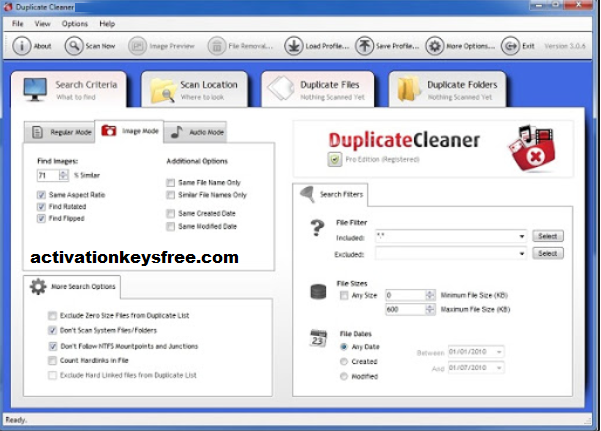Open the Between date 01/01/2010 dropdown
Image resolution: width=601 pixels, height=431 pixels.
tap(499, 352)
